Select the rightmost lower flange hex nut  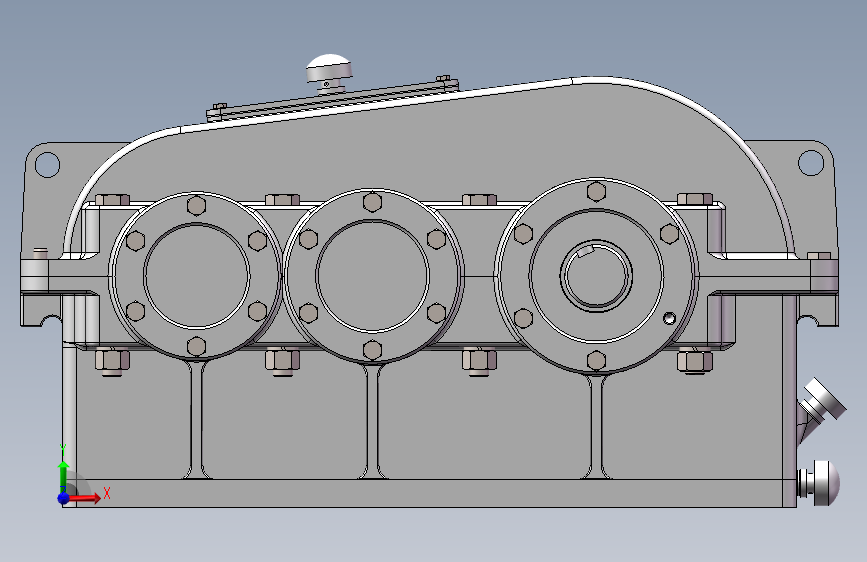pyautogui.click(x=695, y=361)
